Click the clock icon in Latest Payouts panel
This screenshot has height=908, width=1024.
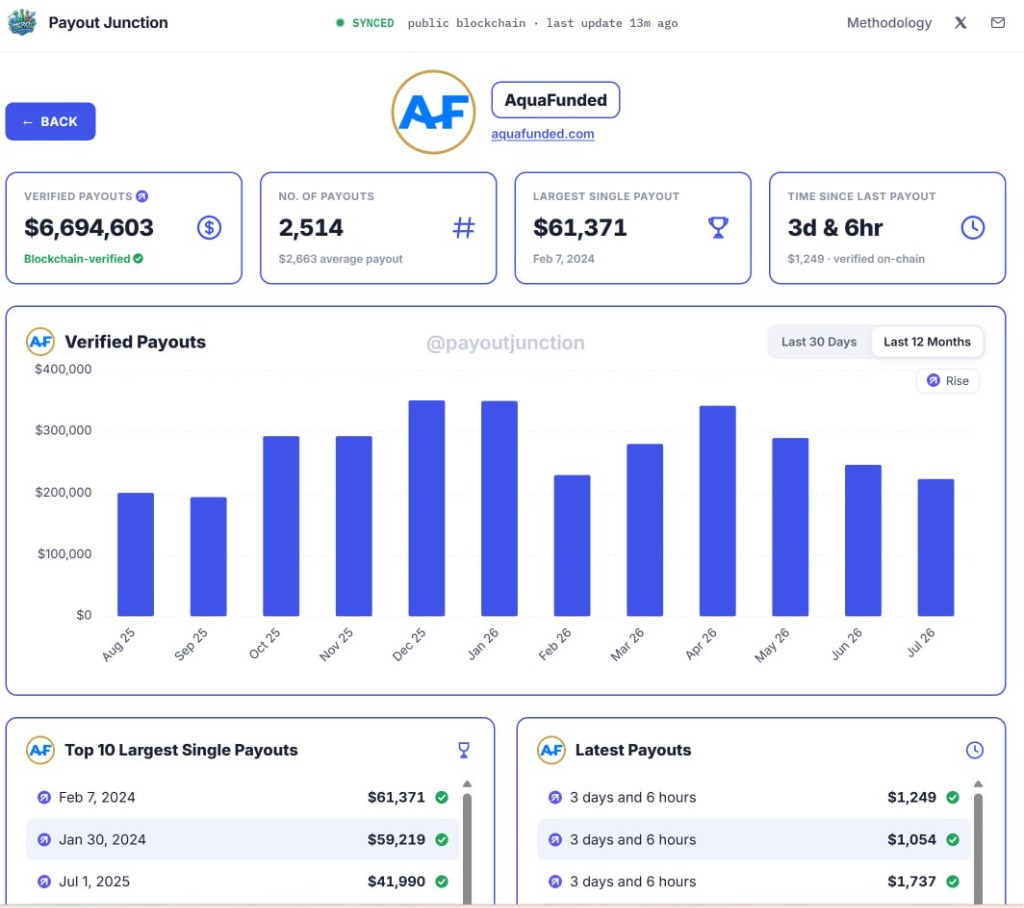(x=974, y=750)
